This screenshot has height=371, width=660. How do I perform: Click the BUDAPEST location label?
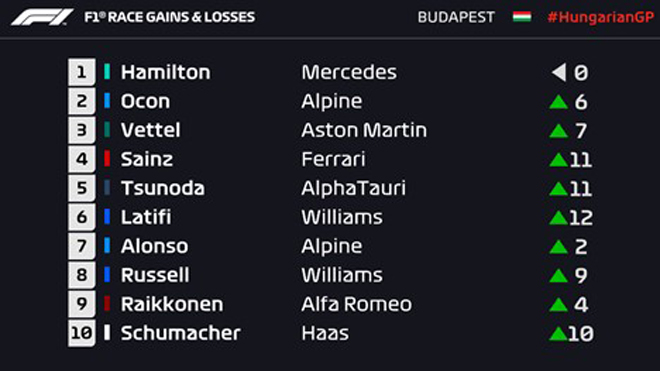[456, 17]
